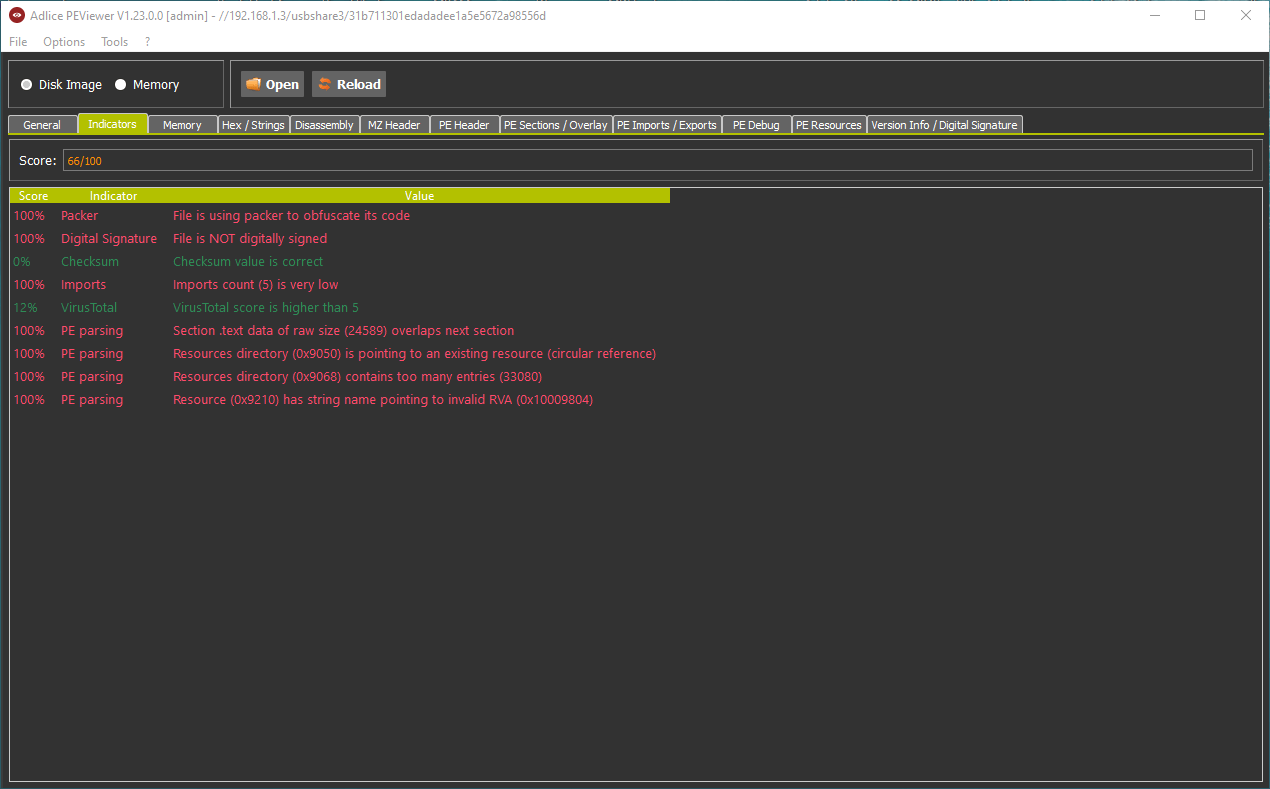Show the PE Imports / Exports tab
1270x789 pixels.
[666, 125]
